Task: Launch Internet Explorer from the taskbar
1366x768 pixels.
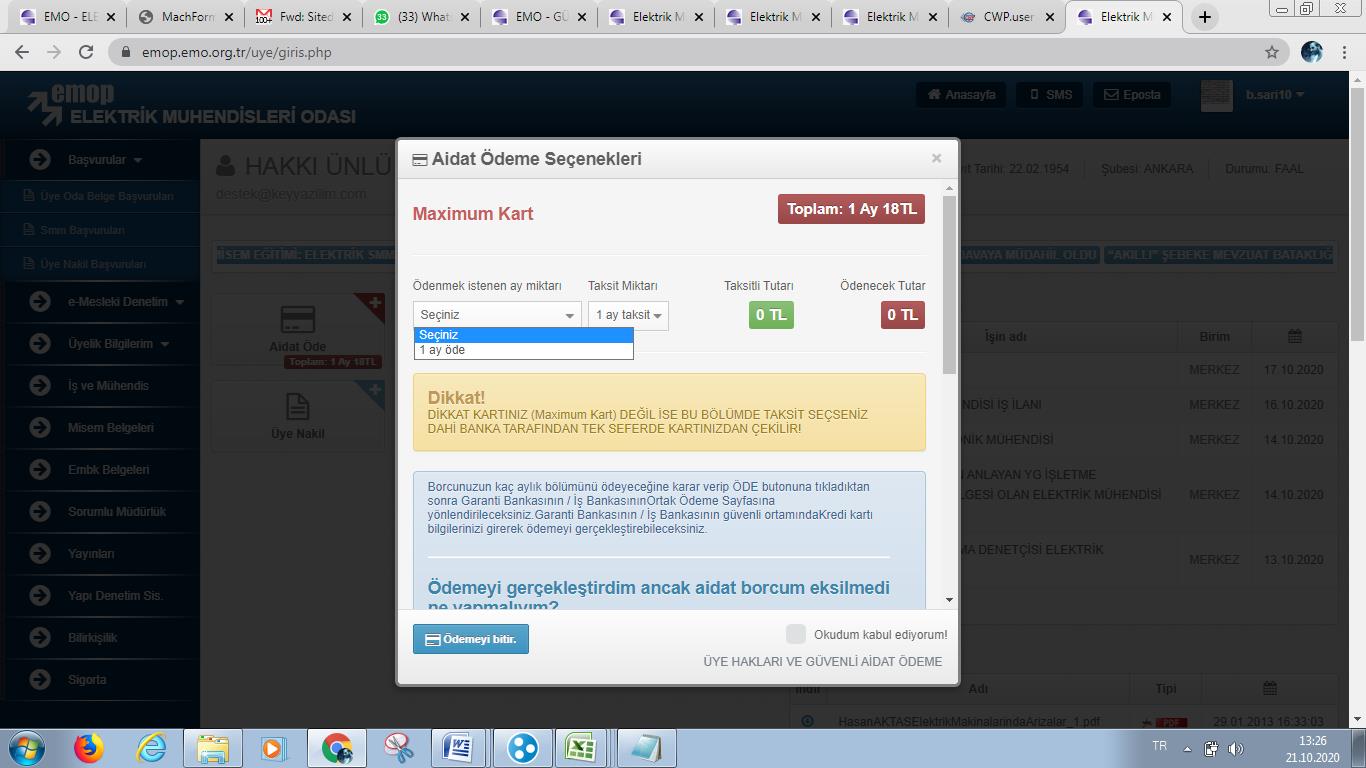Action: pyautogui.click(x=151, y=748)
